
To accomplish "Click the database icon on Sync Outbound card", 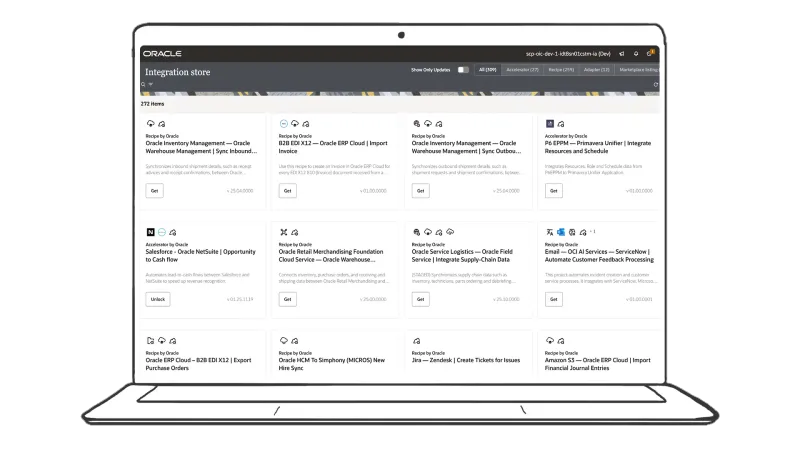I will 417,123.
